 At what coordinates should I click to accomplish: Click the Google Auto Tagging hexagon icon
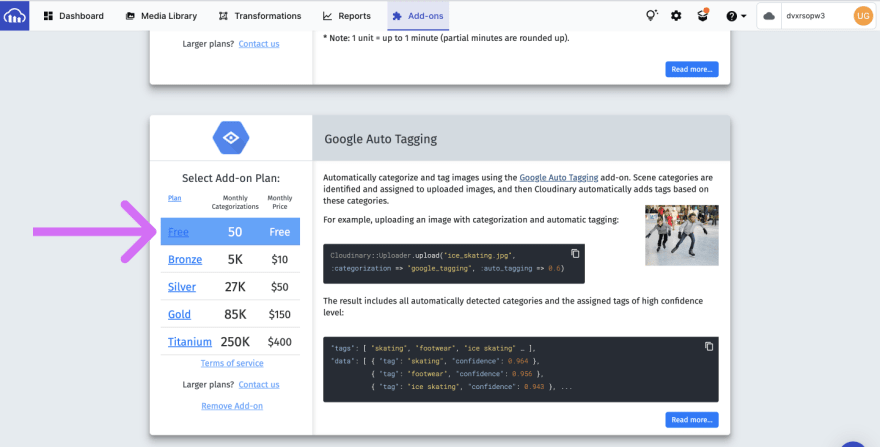tap(231, 138)
